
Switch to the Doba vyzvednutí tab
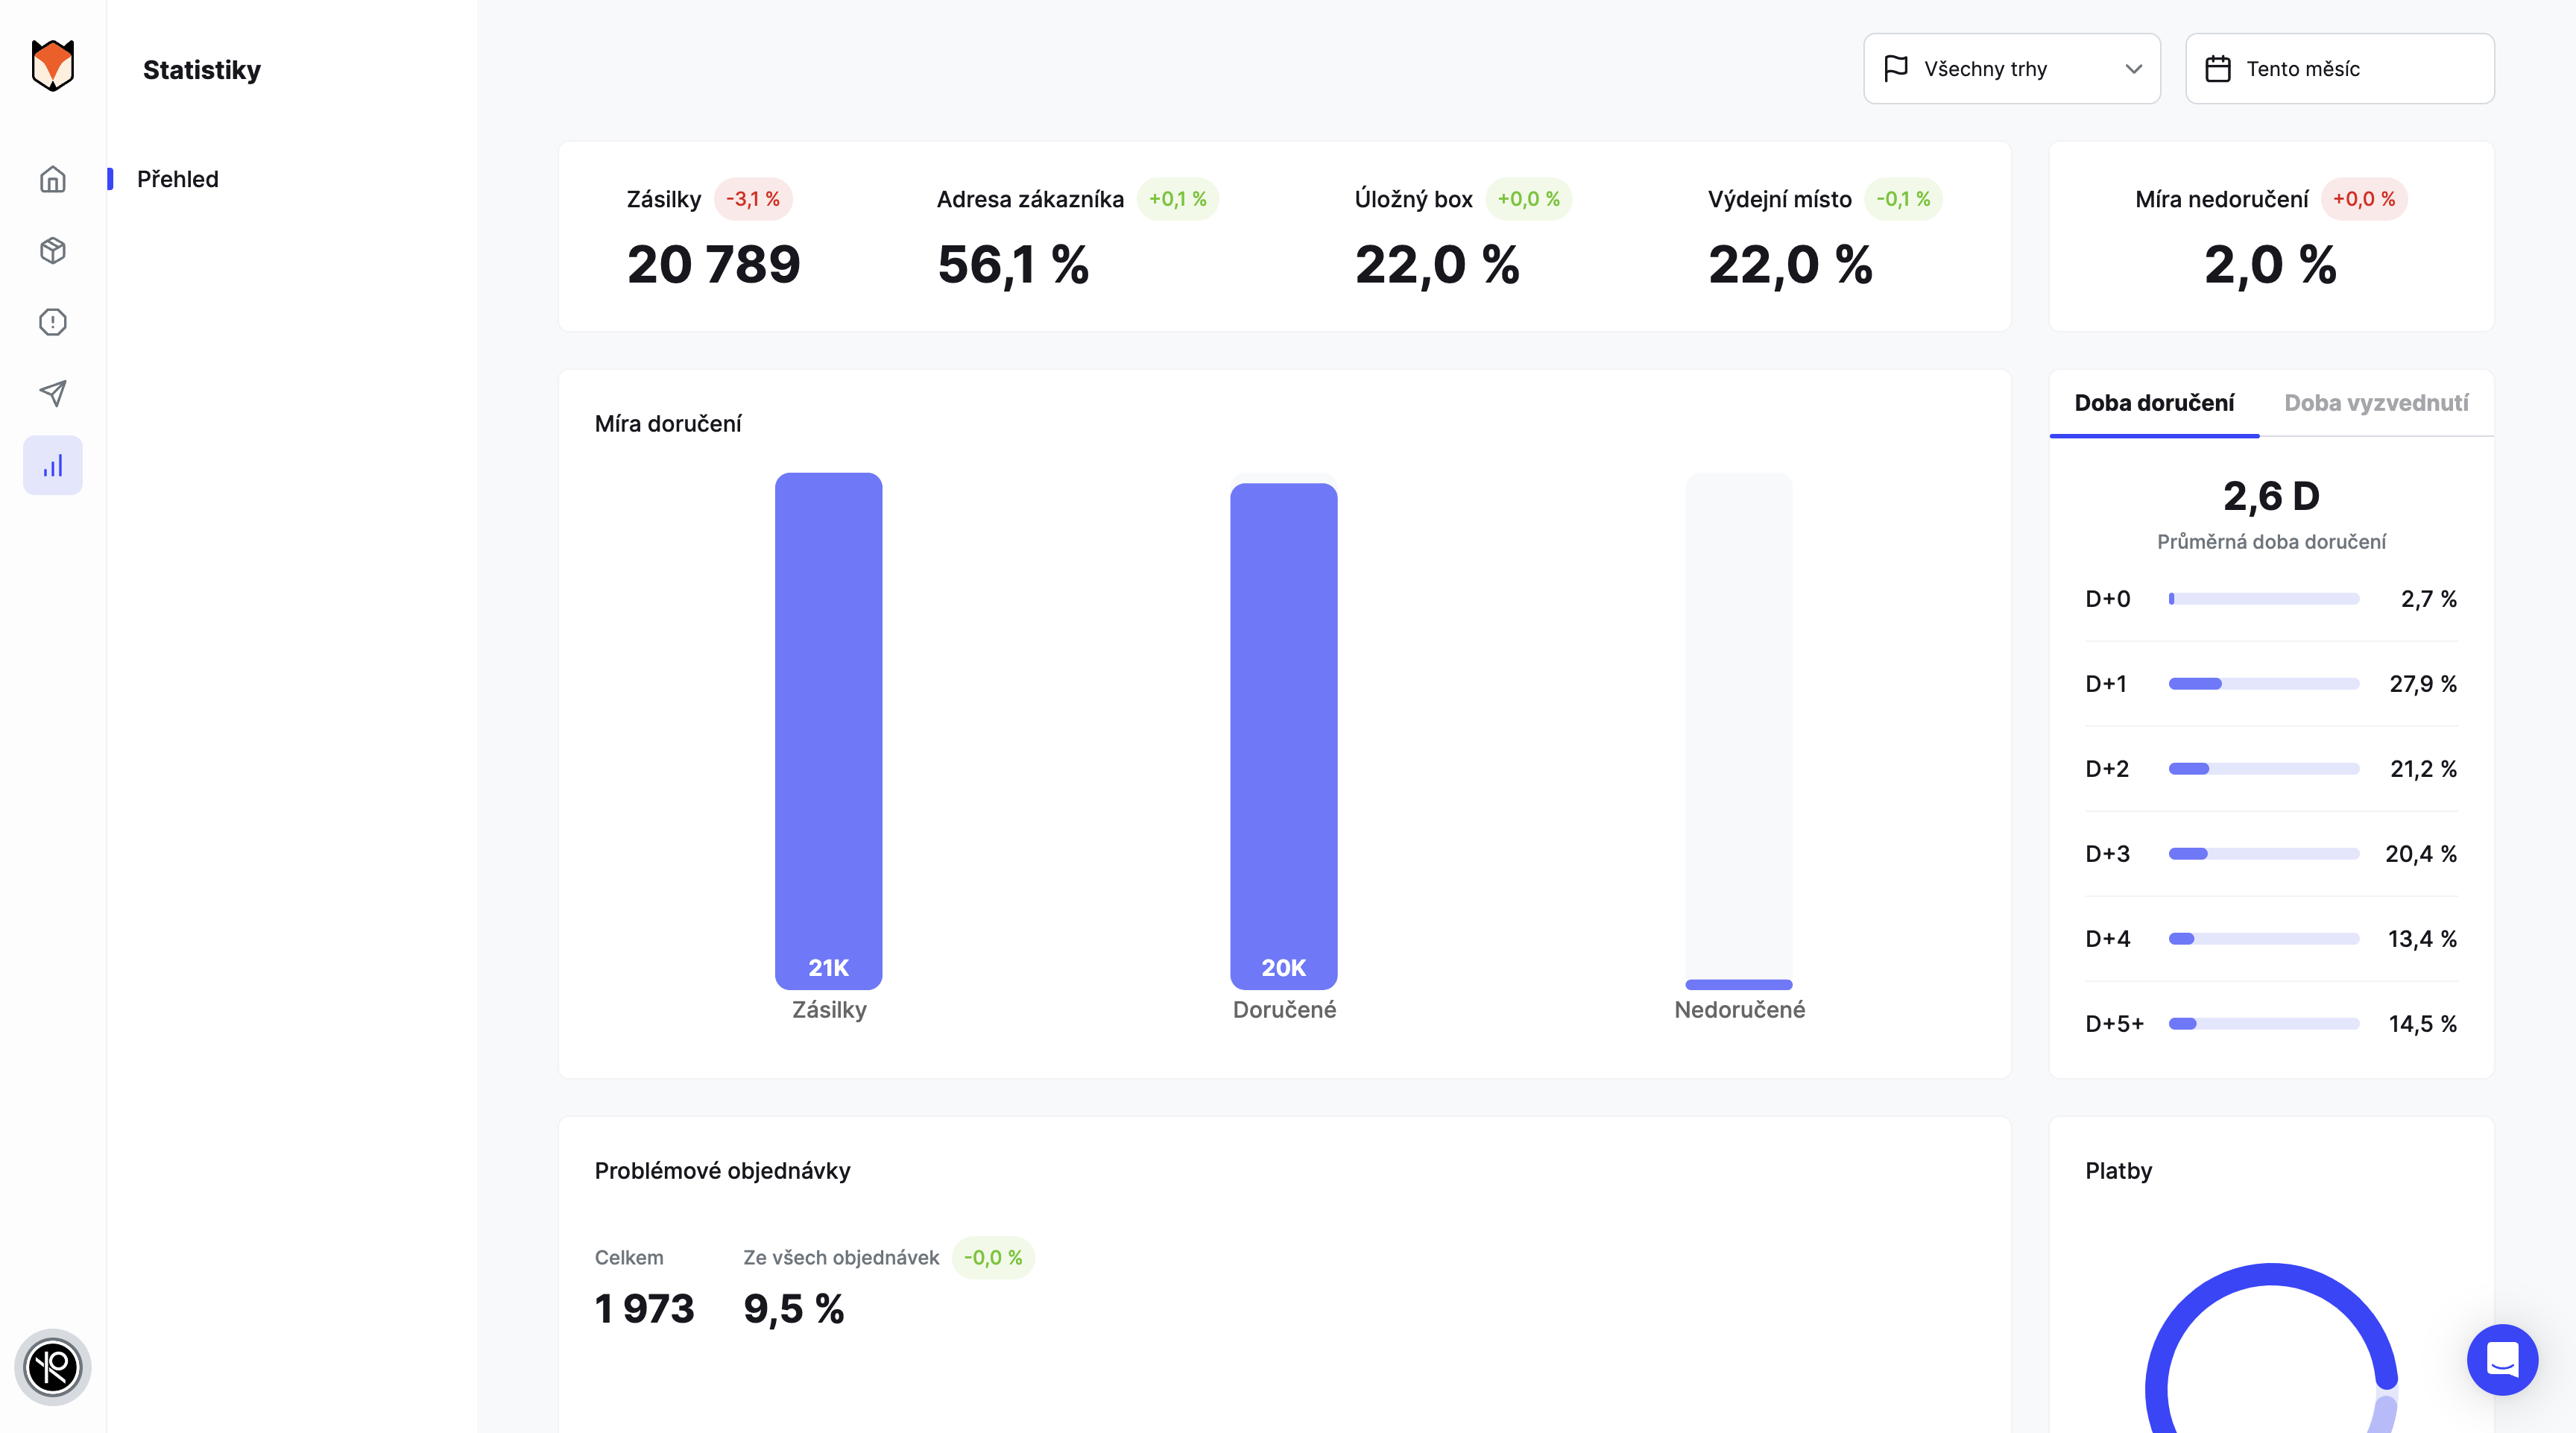click(x=2376, y=403)
